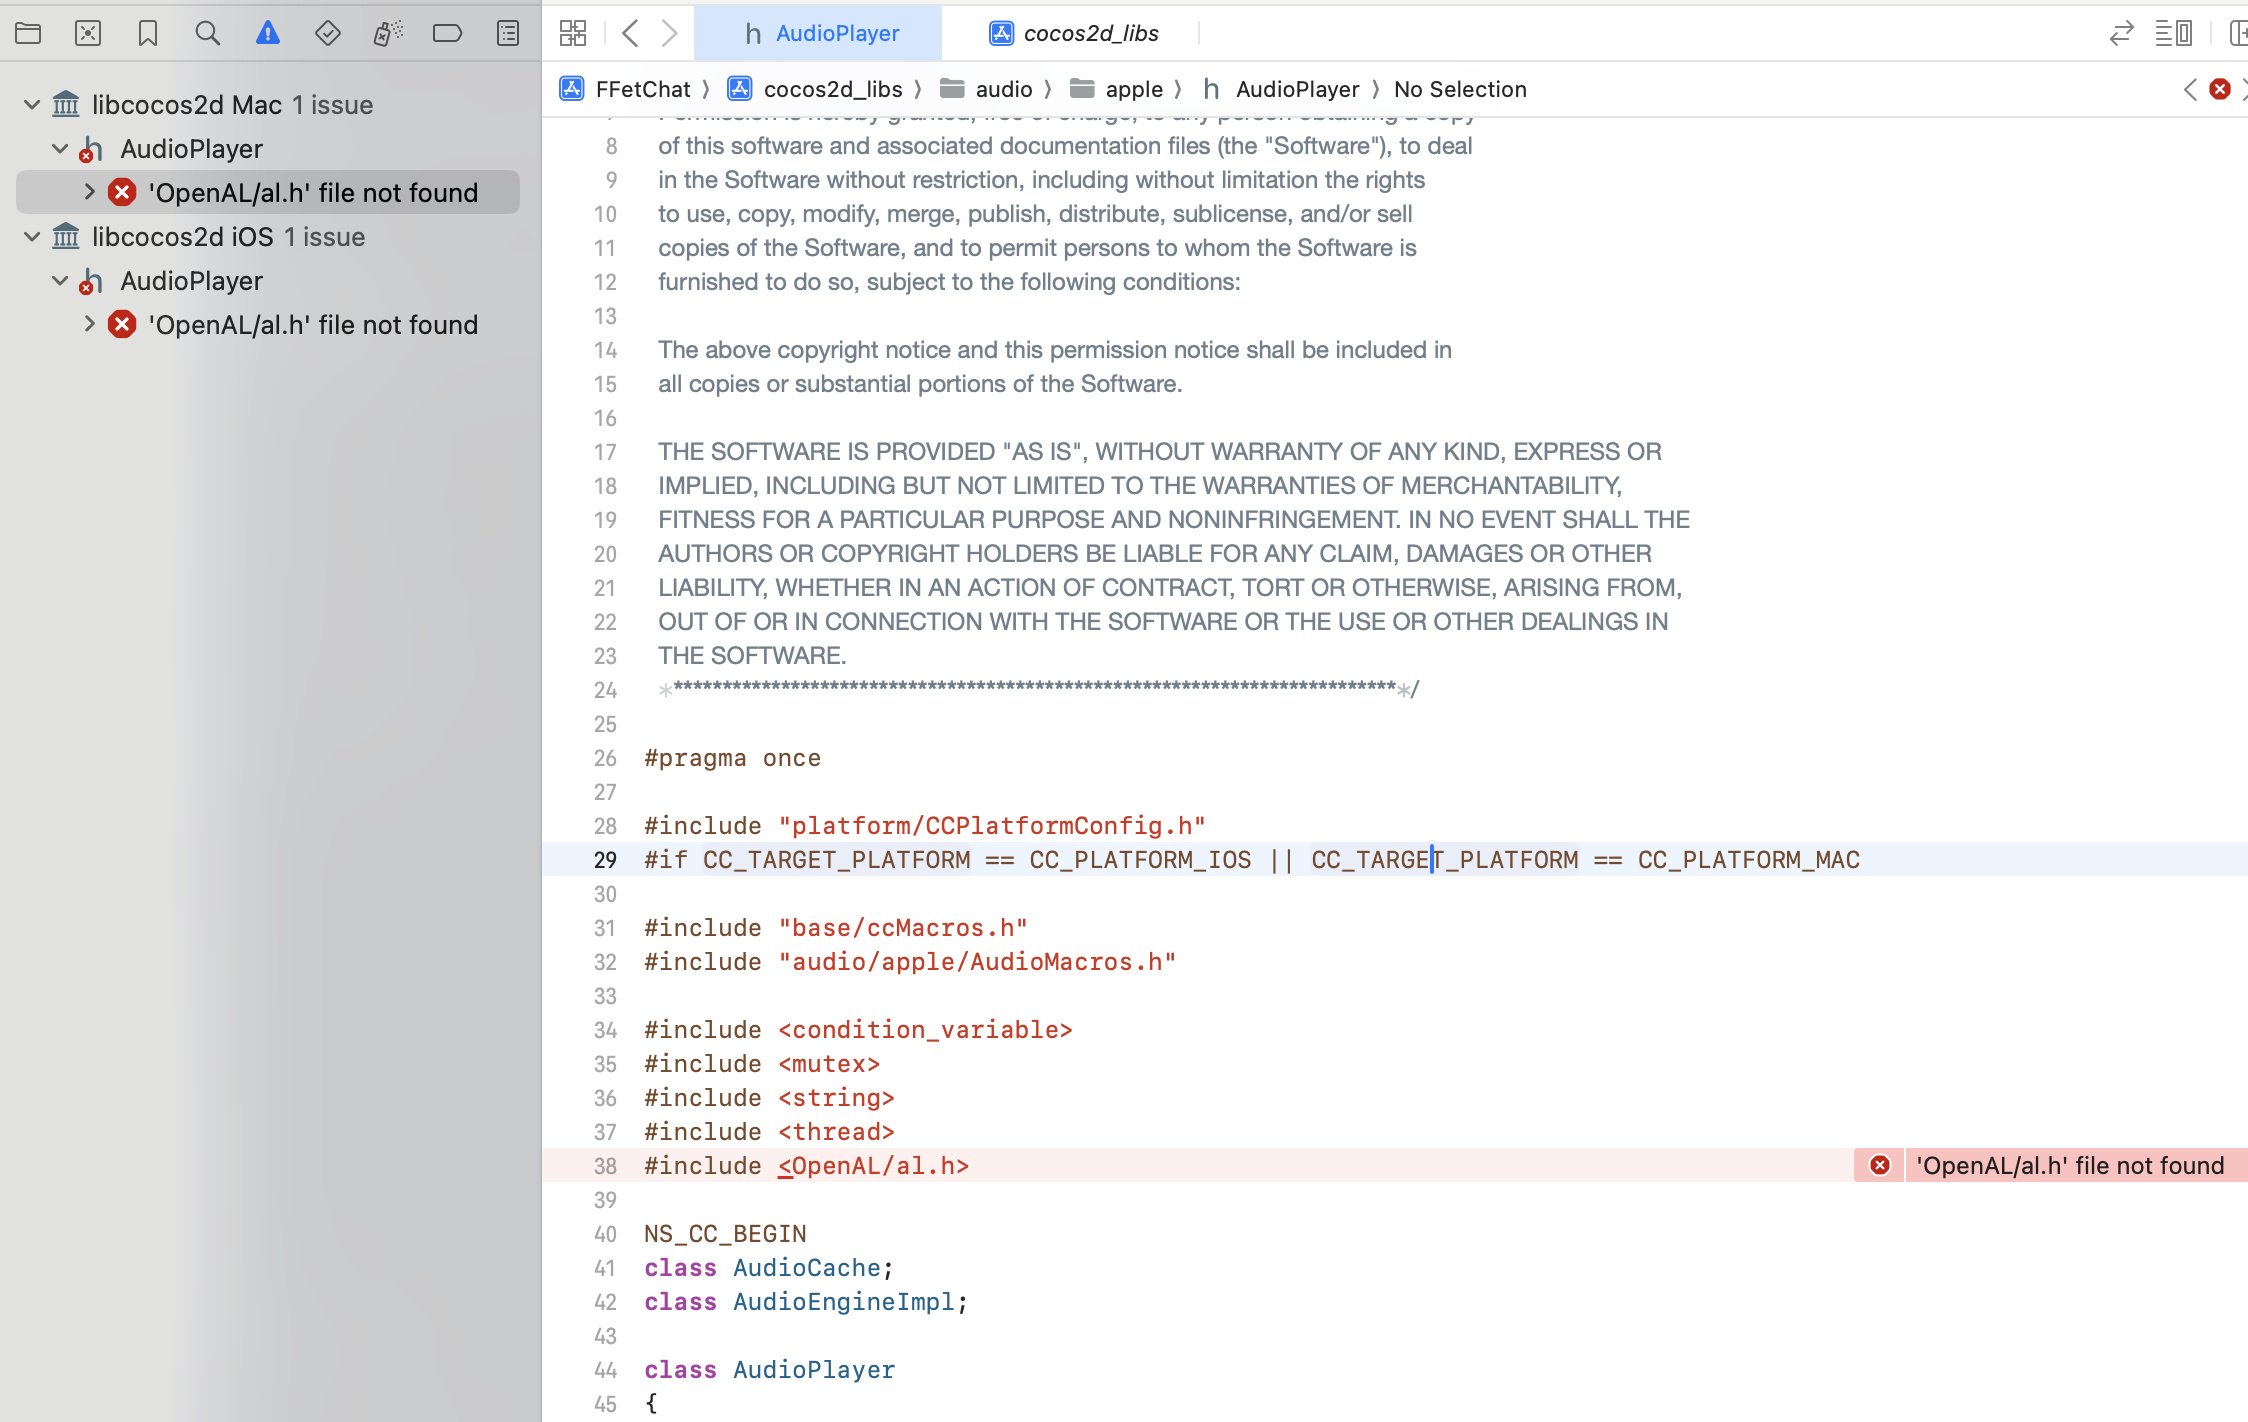
Task: Click the inline 'OpenAL/al.h' file not found error
Action: click(2068, 1165)
